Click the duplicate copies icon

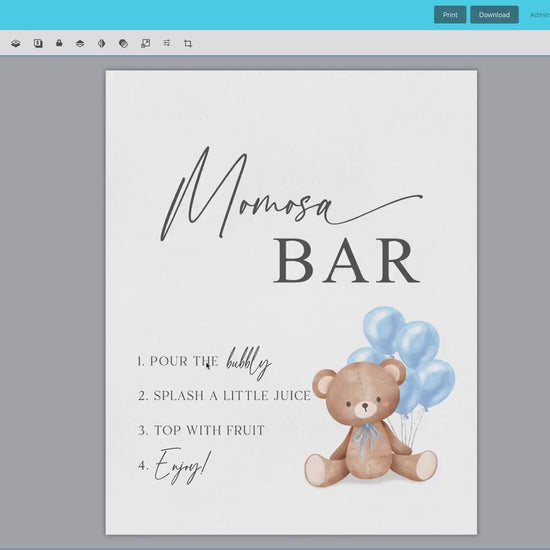pos(38,43)
